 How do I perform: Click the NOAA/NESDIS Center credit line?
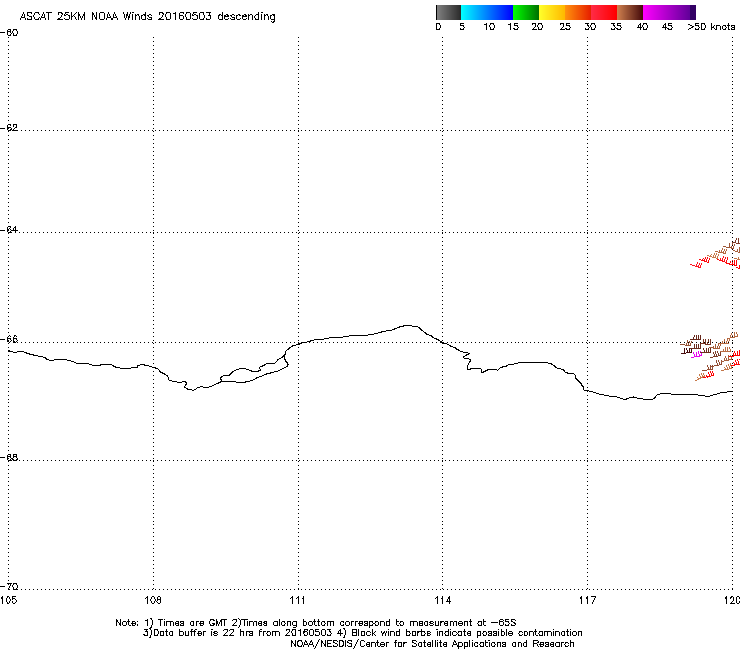pyautogui.click(x=432, y=644)
